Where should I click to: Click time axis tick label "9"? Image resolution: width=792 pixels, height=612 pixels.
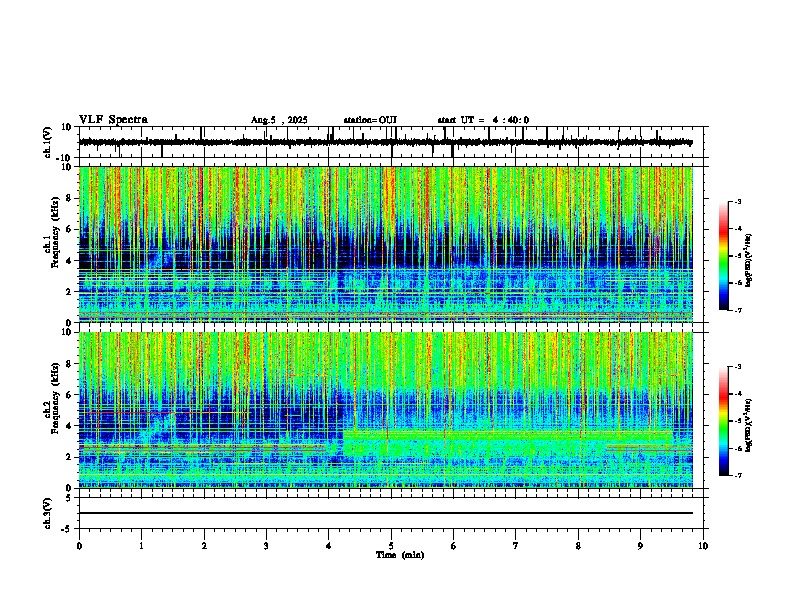point(640,546)
